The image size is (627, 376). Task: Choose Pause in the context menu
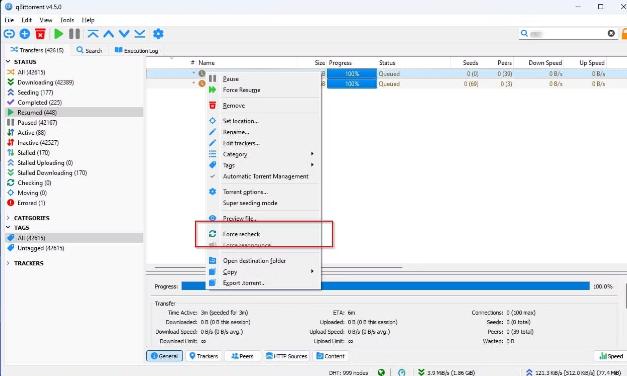pos(264,79)
